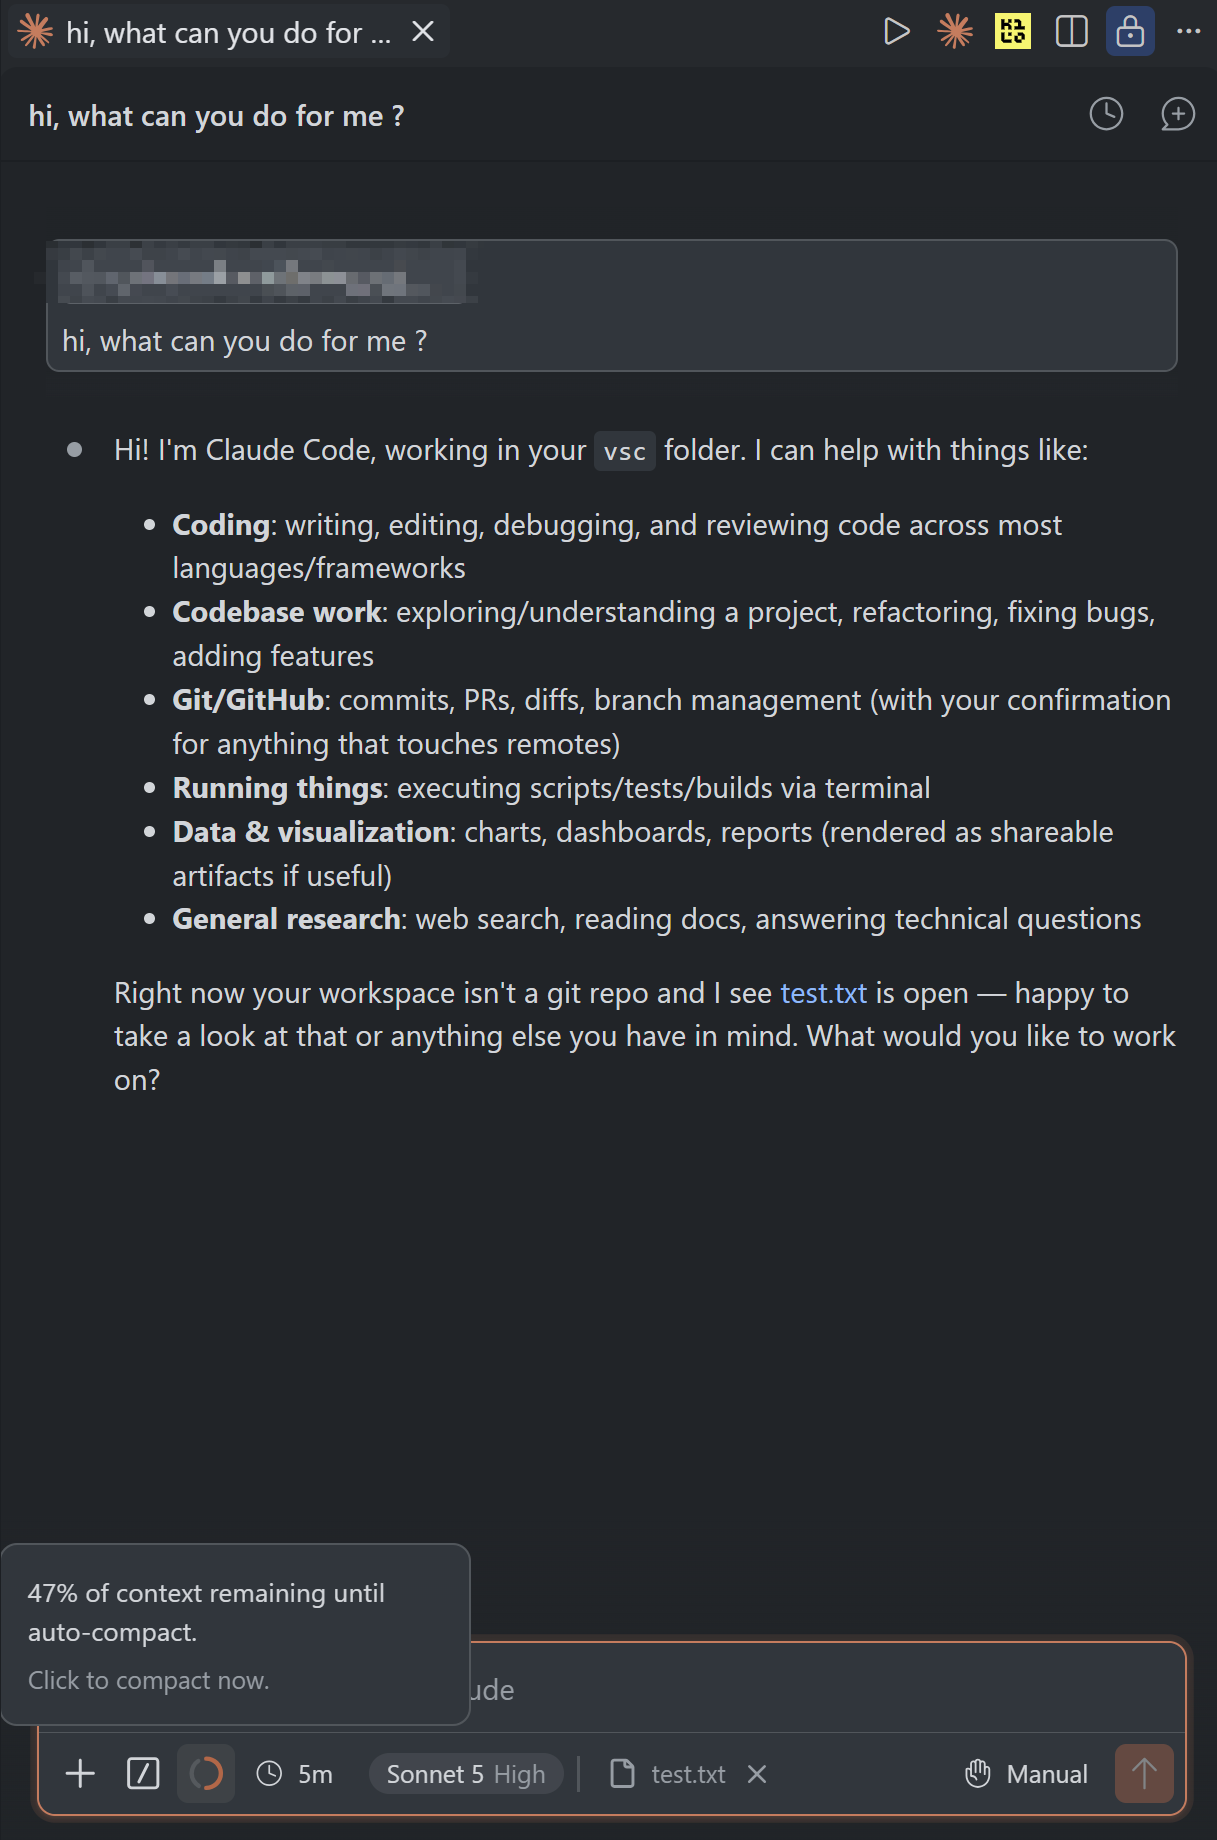Click "Click to compact now" in the tooltip
1217x1840 pixels.
pyautogui.click(x=148, y=1680)
